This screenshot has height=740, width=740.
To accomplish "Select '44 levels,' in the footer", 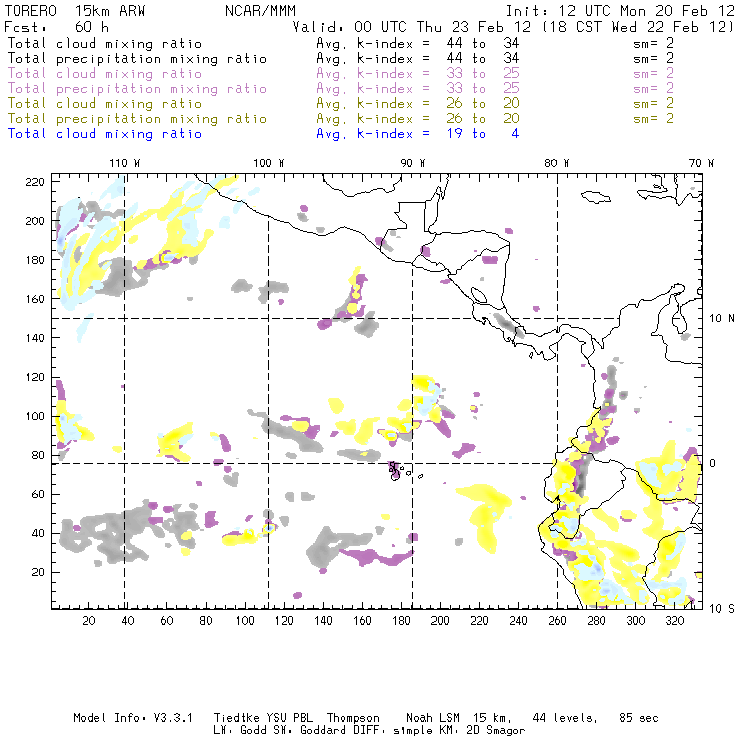I will coord(565,718).
